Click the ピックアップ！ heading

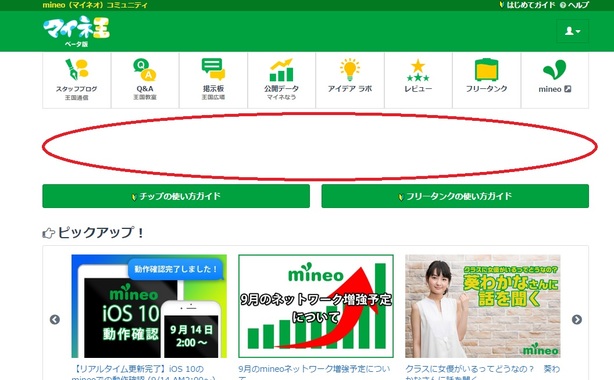click(x=93, y=233)
